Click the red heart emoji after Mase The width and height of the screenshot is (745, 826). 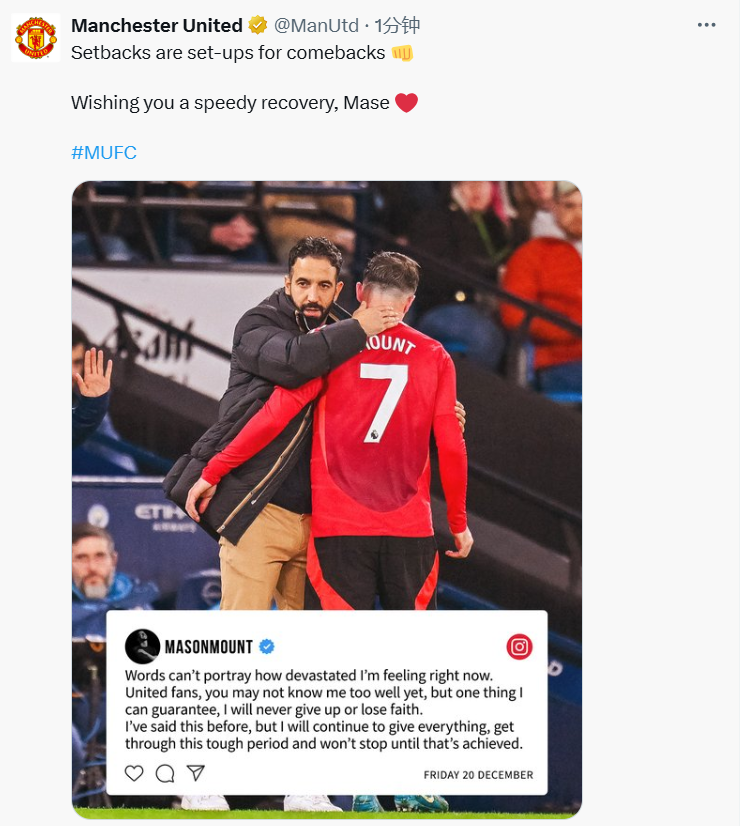[406, 103]
